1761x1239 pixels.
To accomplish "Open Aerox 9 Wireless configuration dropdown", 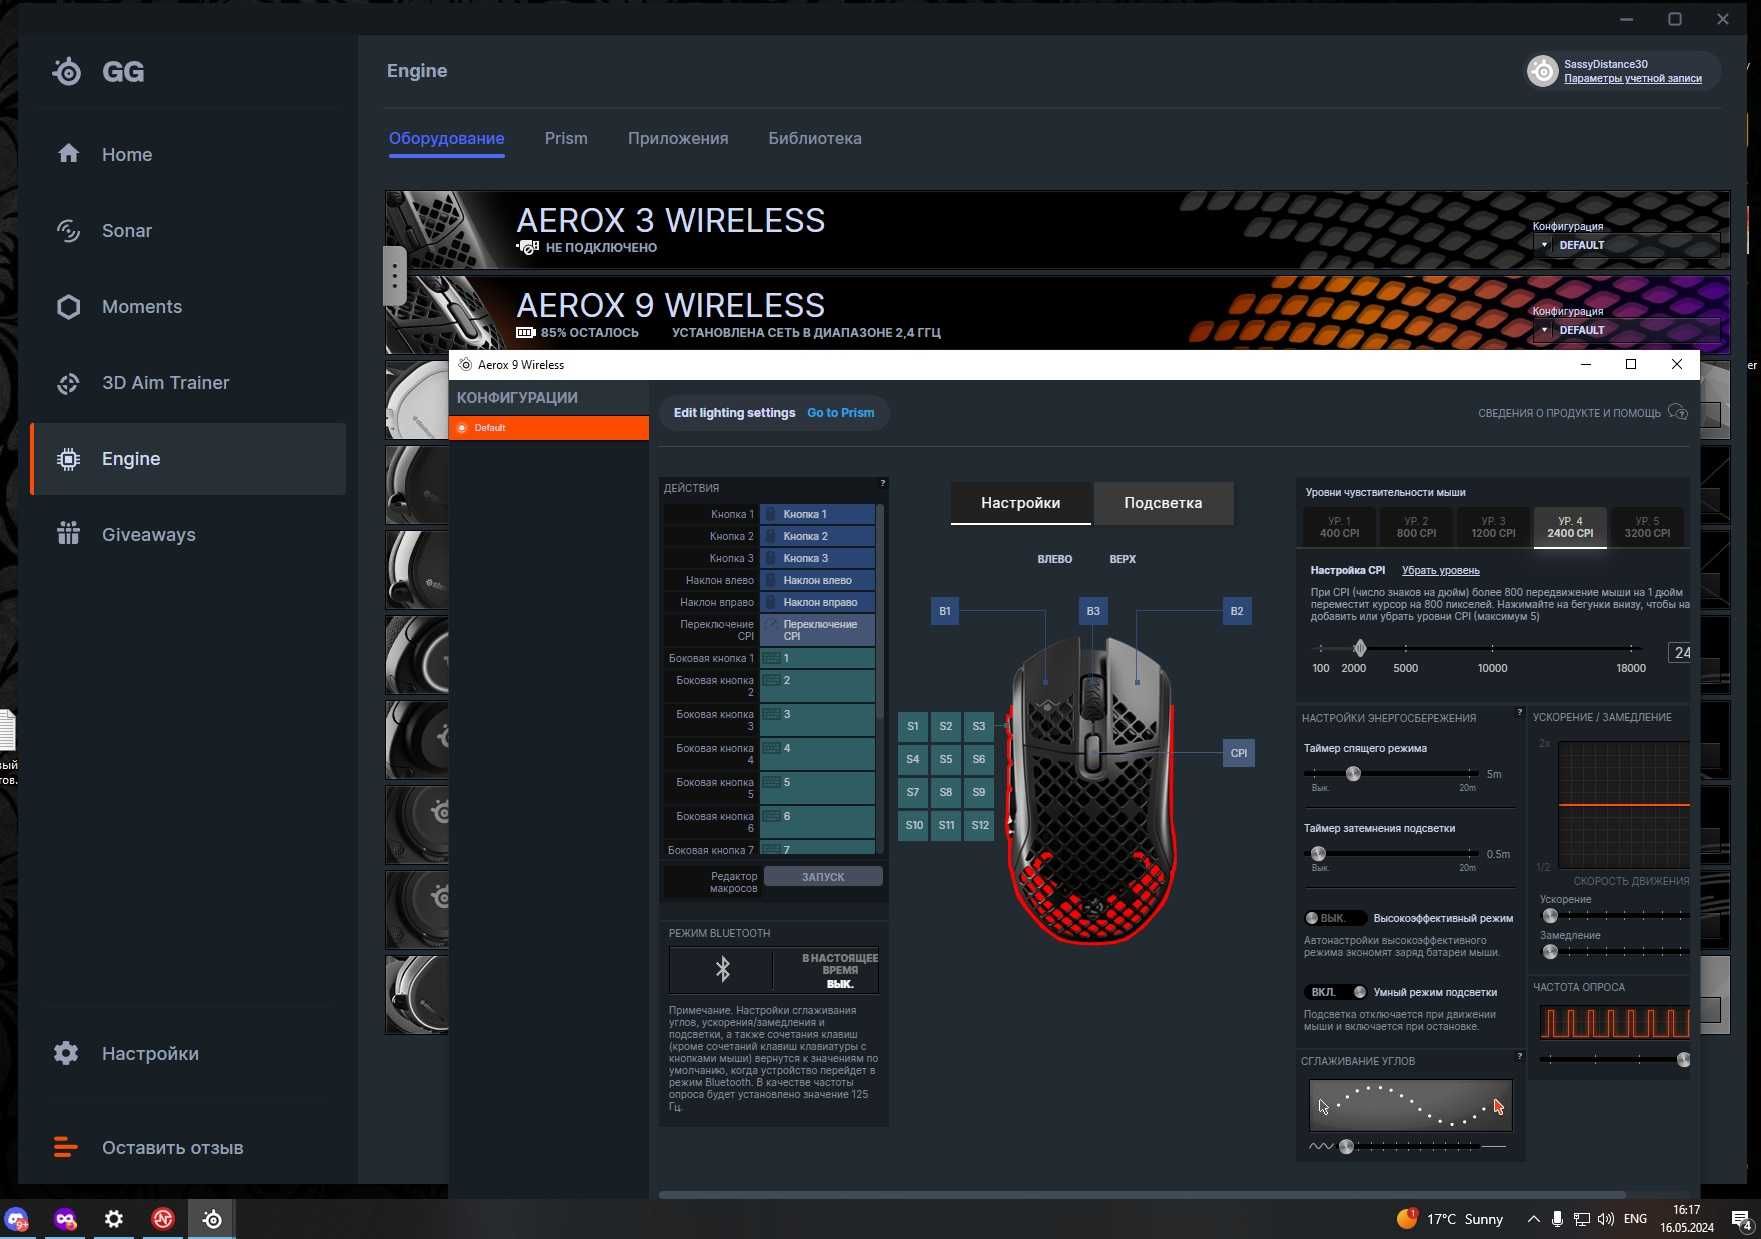I will (1628, 330).
